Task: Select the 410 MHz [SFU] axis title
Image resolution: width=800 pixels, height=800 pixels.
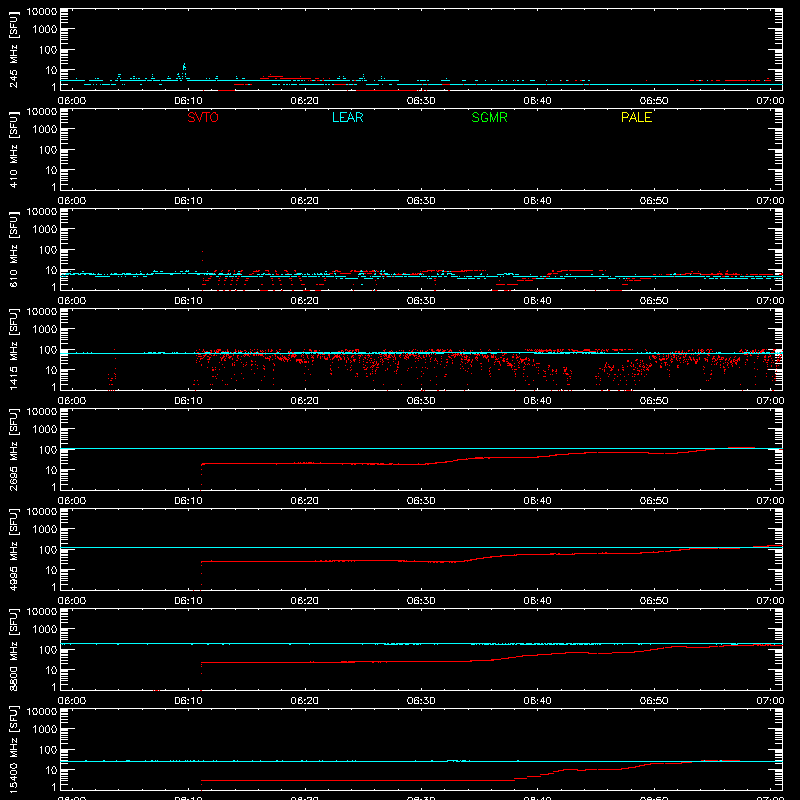Action: [14, 149]
